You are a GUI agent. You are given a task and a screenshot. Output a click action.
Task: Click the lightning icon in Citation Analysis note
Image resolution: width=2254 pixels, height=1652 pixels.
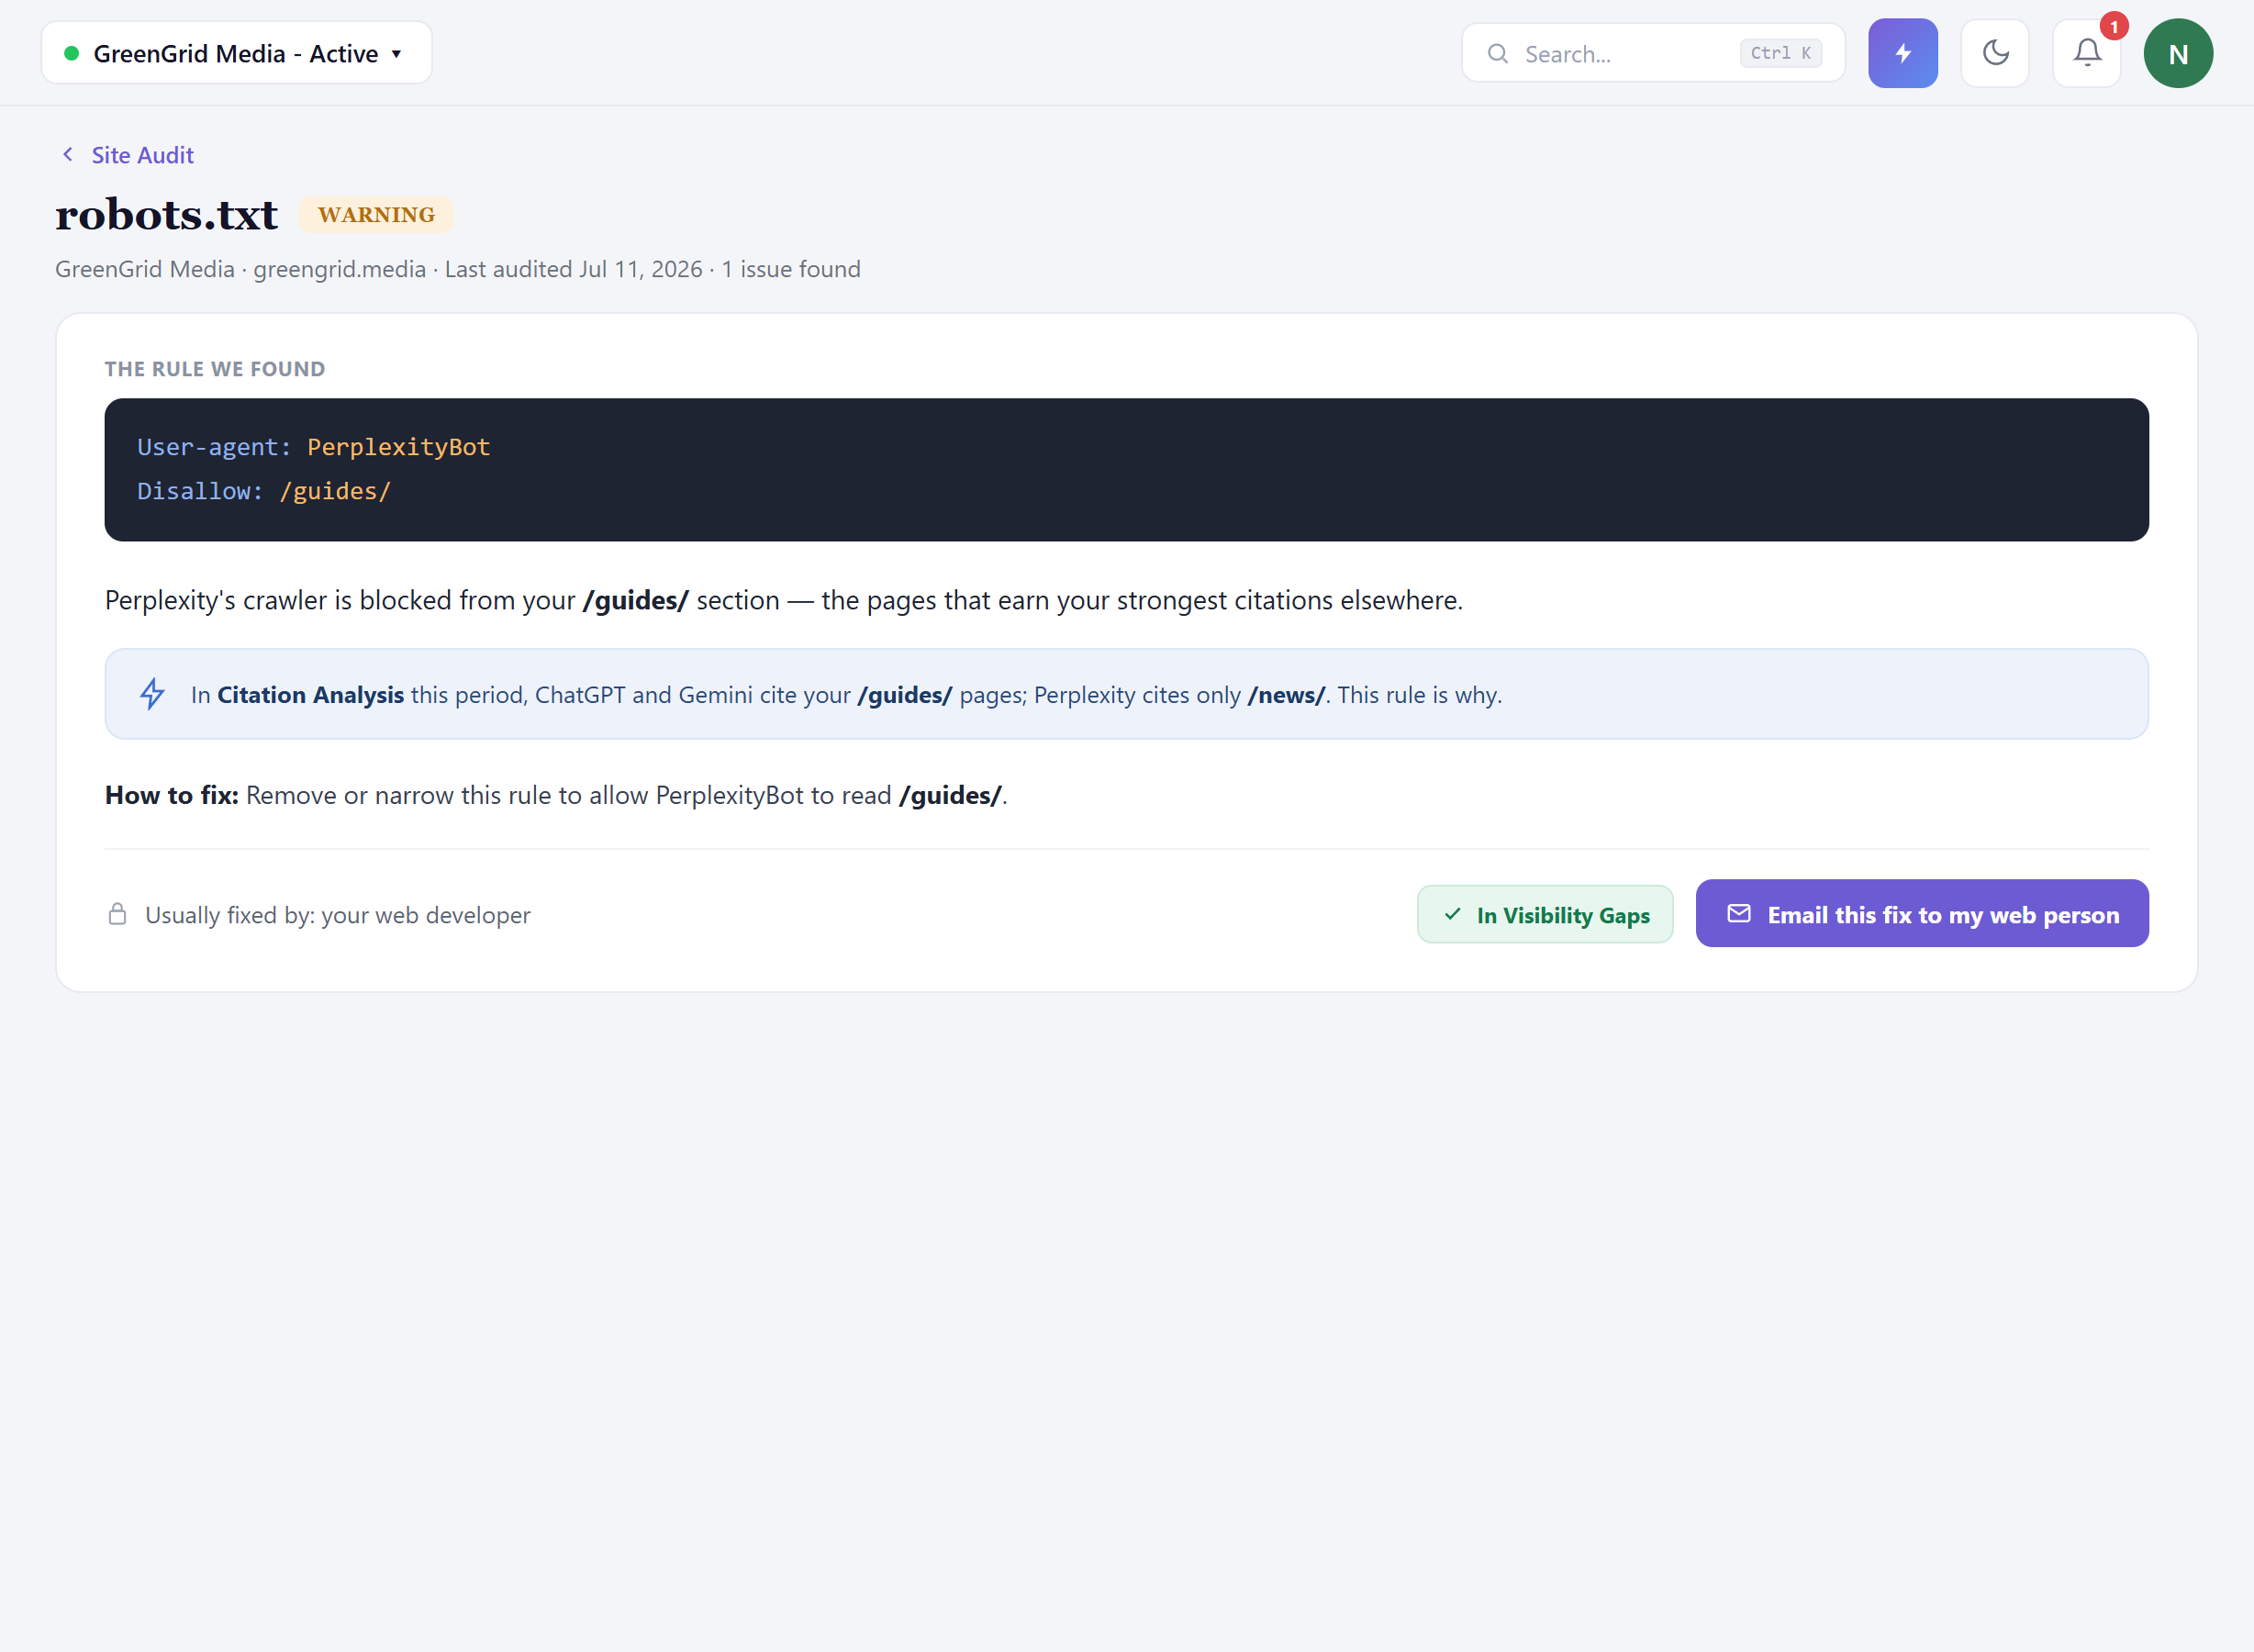click(152, 694)
